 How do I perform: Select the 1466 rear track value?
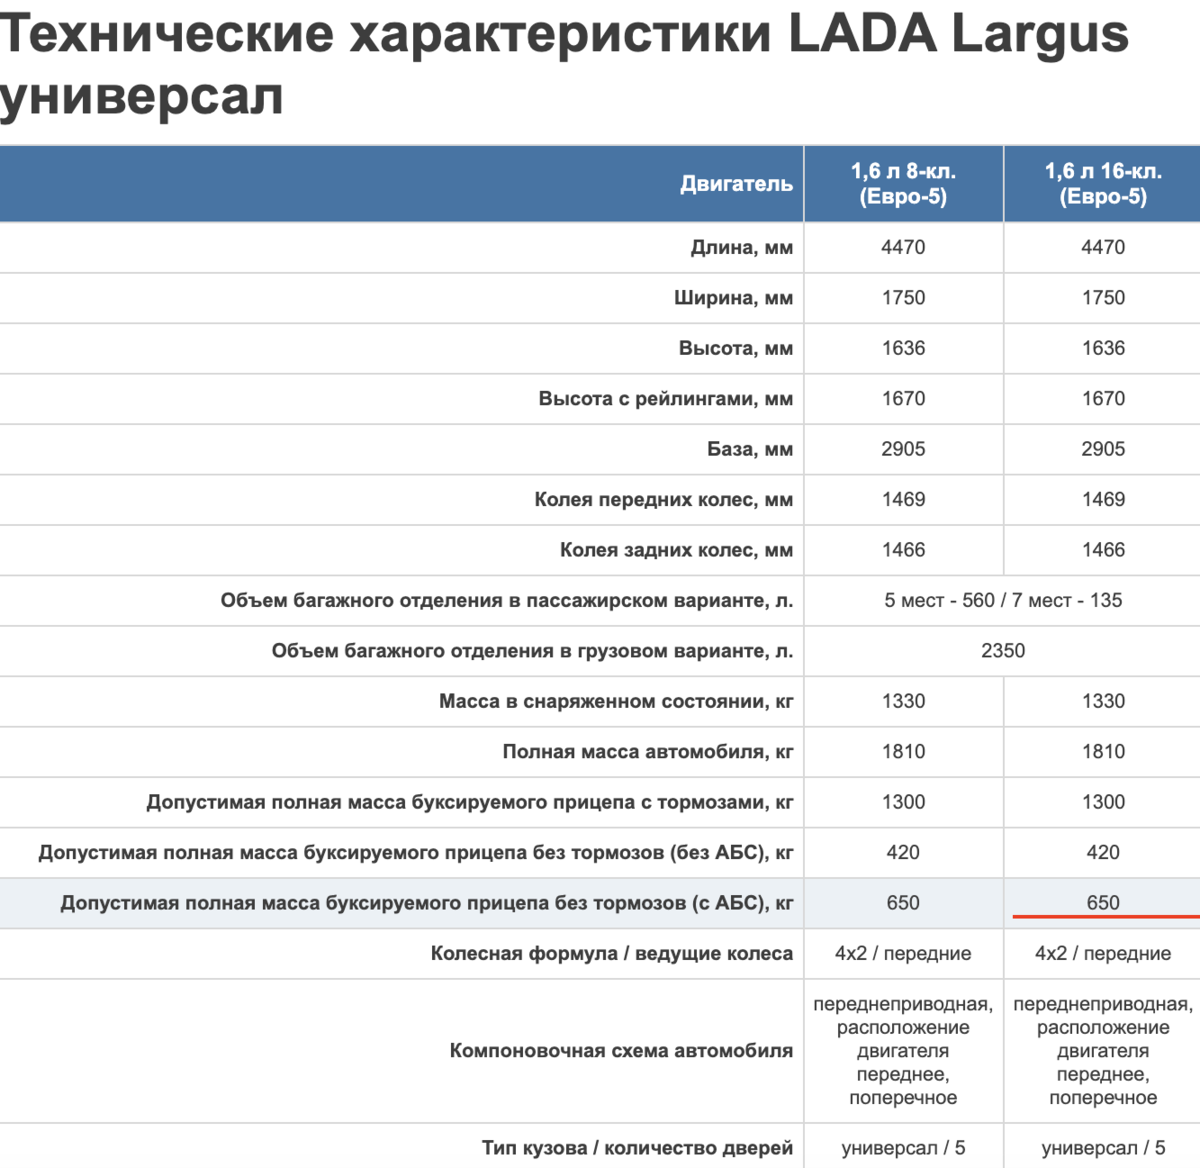coord(1101,550)
